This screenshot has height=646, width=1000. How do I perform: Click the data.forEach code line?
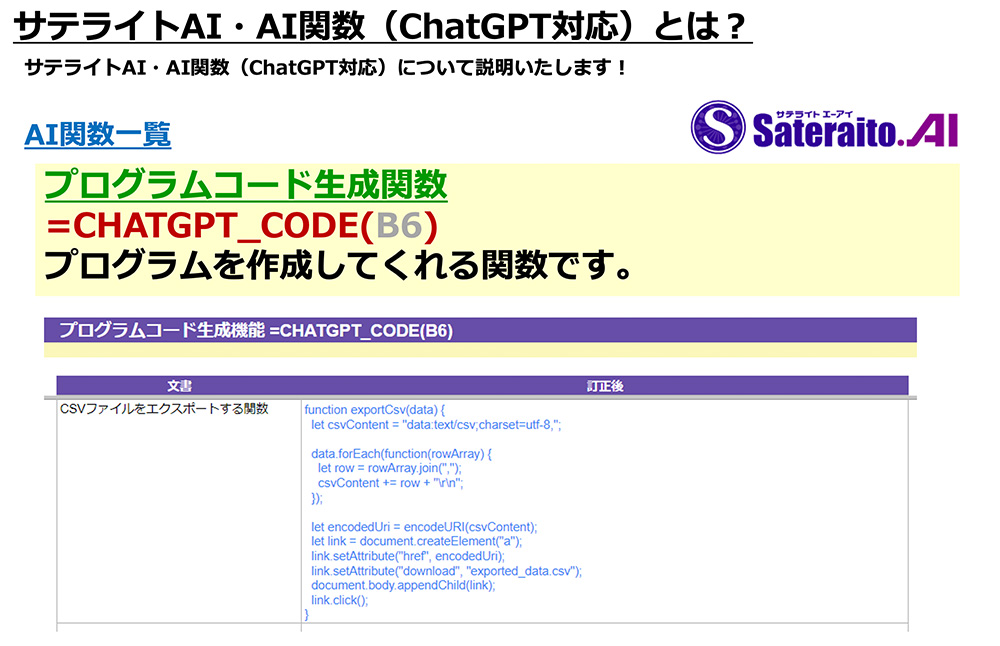click(x=402, y=453)
